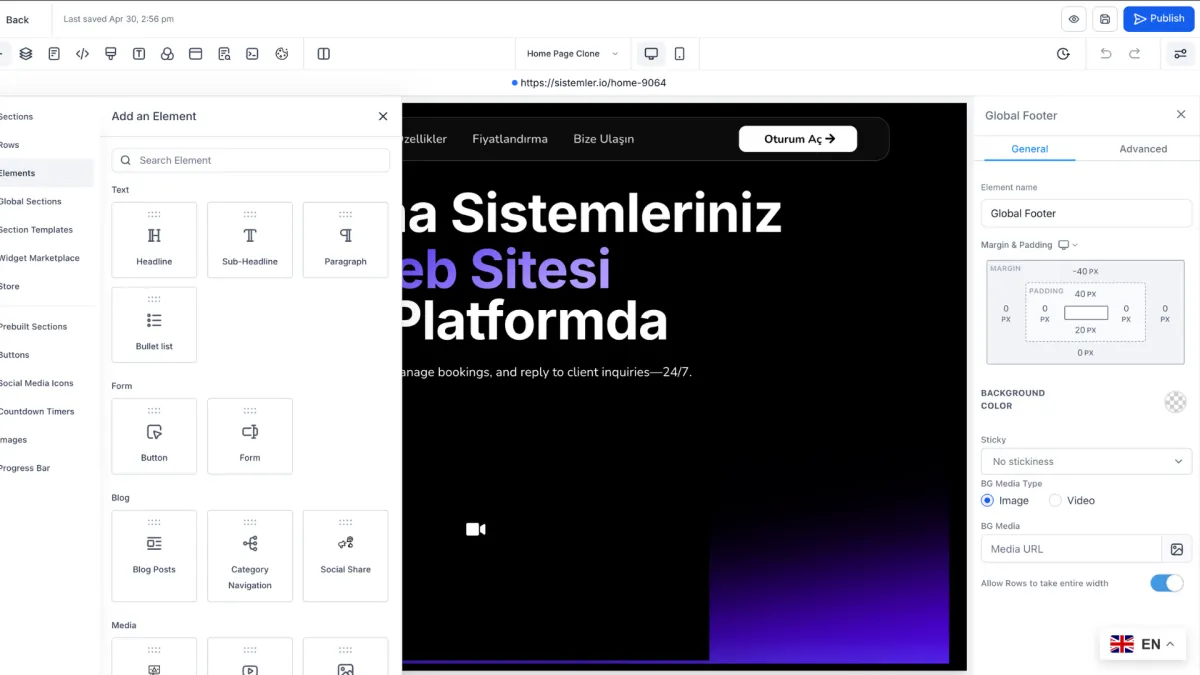The width and height of the screenshot is (1200, 675).
Task: Switch to mobile device view
Action: coord(680,54)
